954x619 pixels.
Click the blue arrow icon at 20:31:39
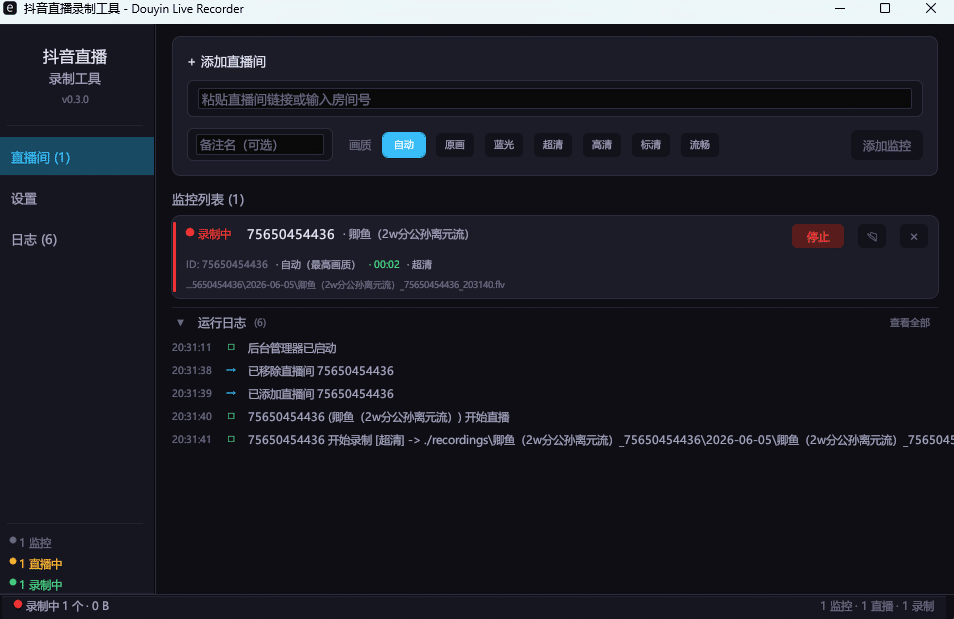coord(231,393)
